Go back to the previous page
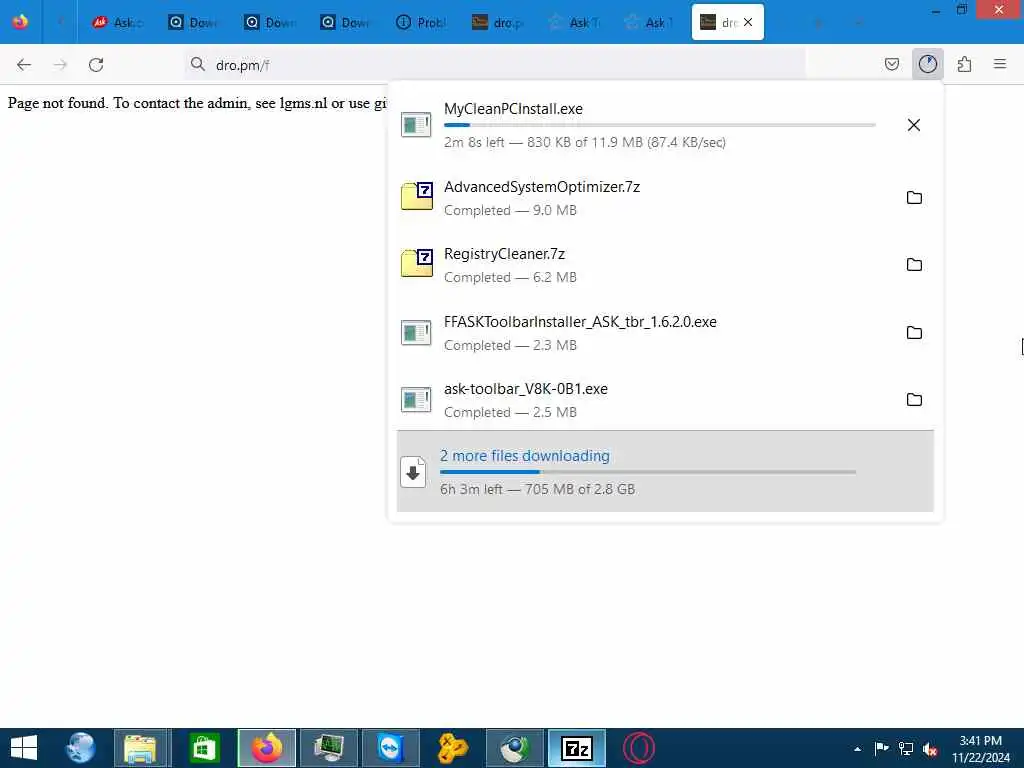 pos(24,65)
